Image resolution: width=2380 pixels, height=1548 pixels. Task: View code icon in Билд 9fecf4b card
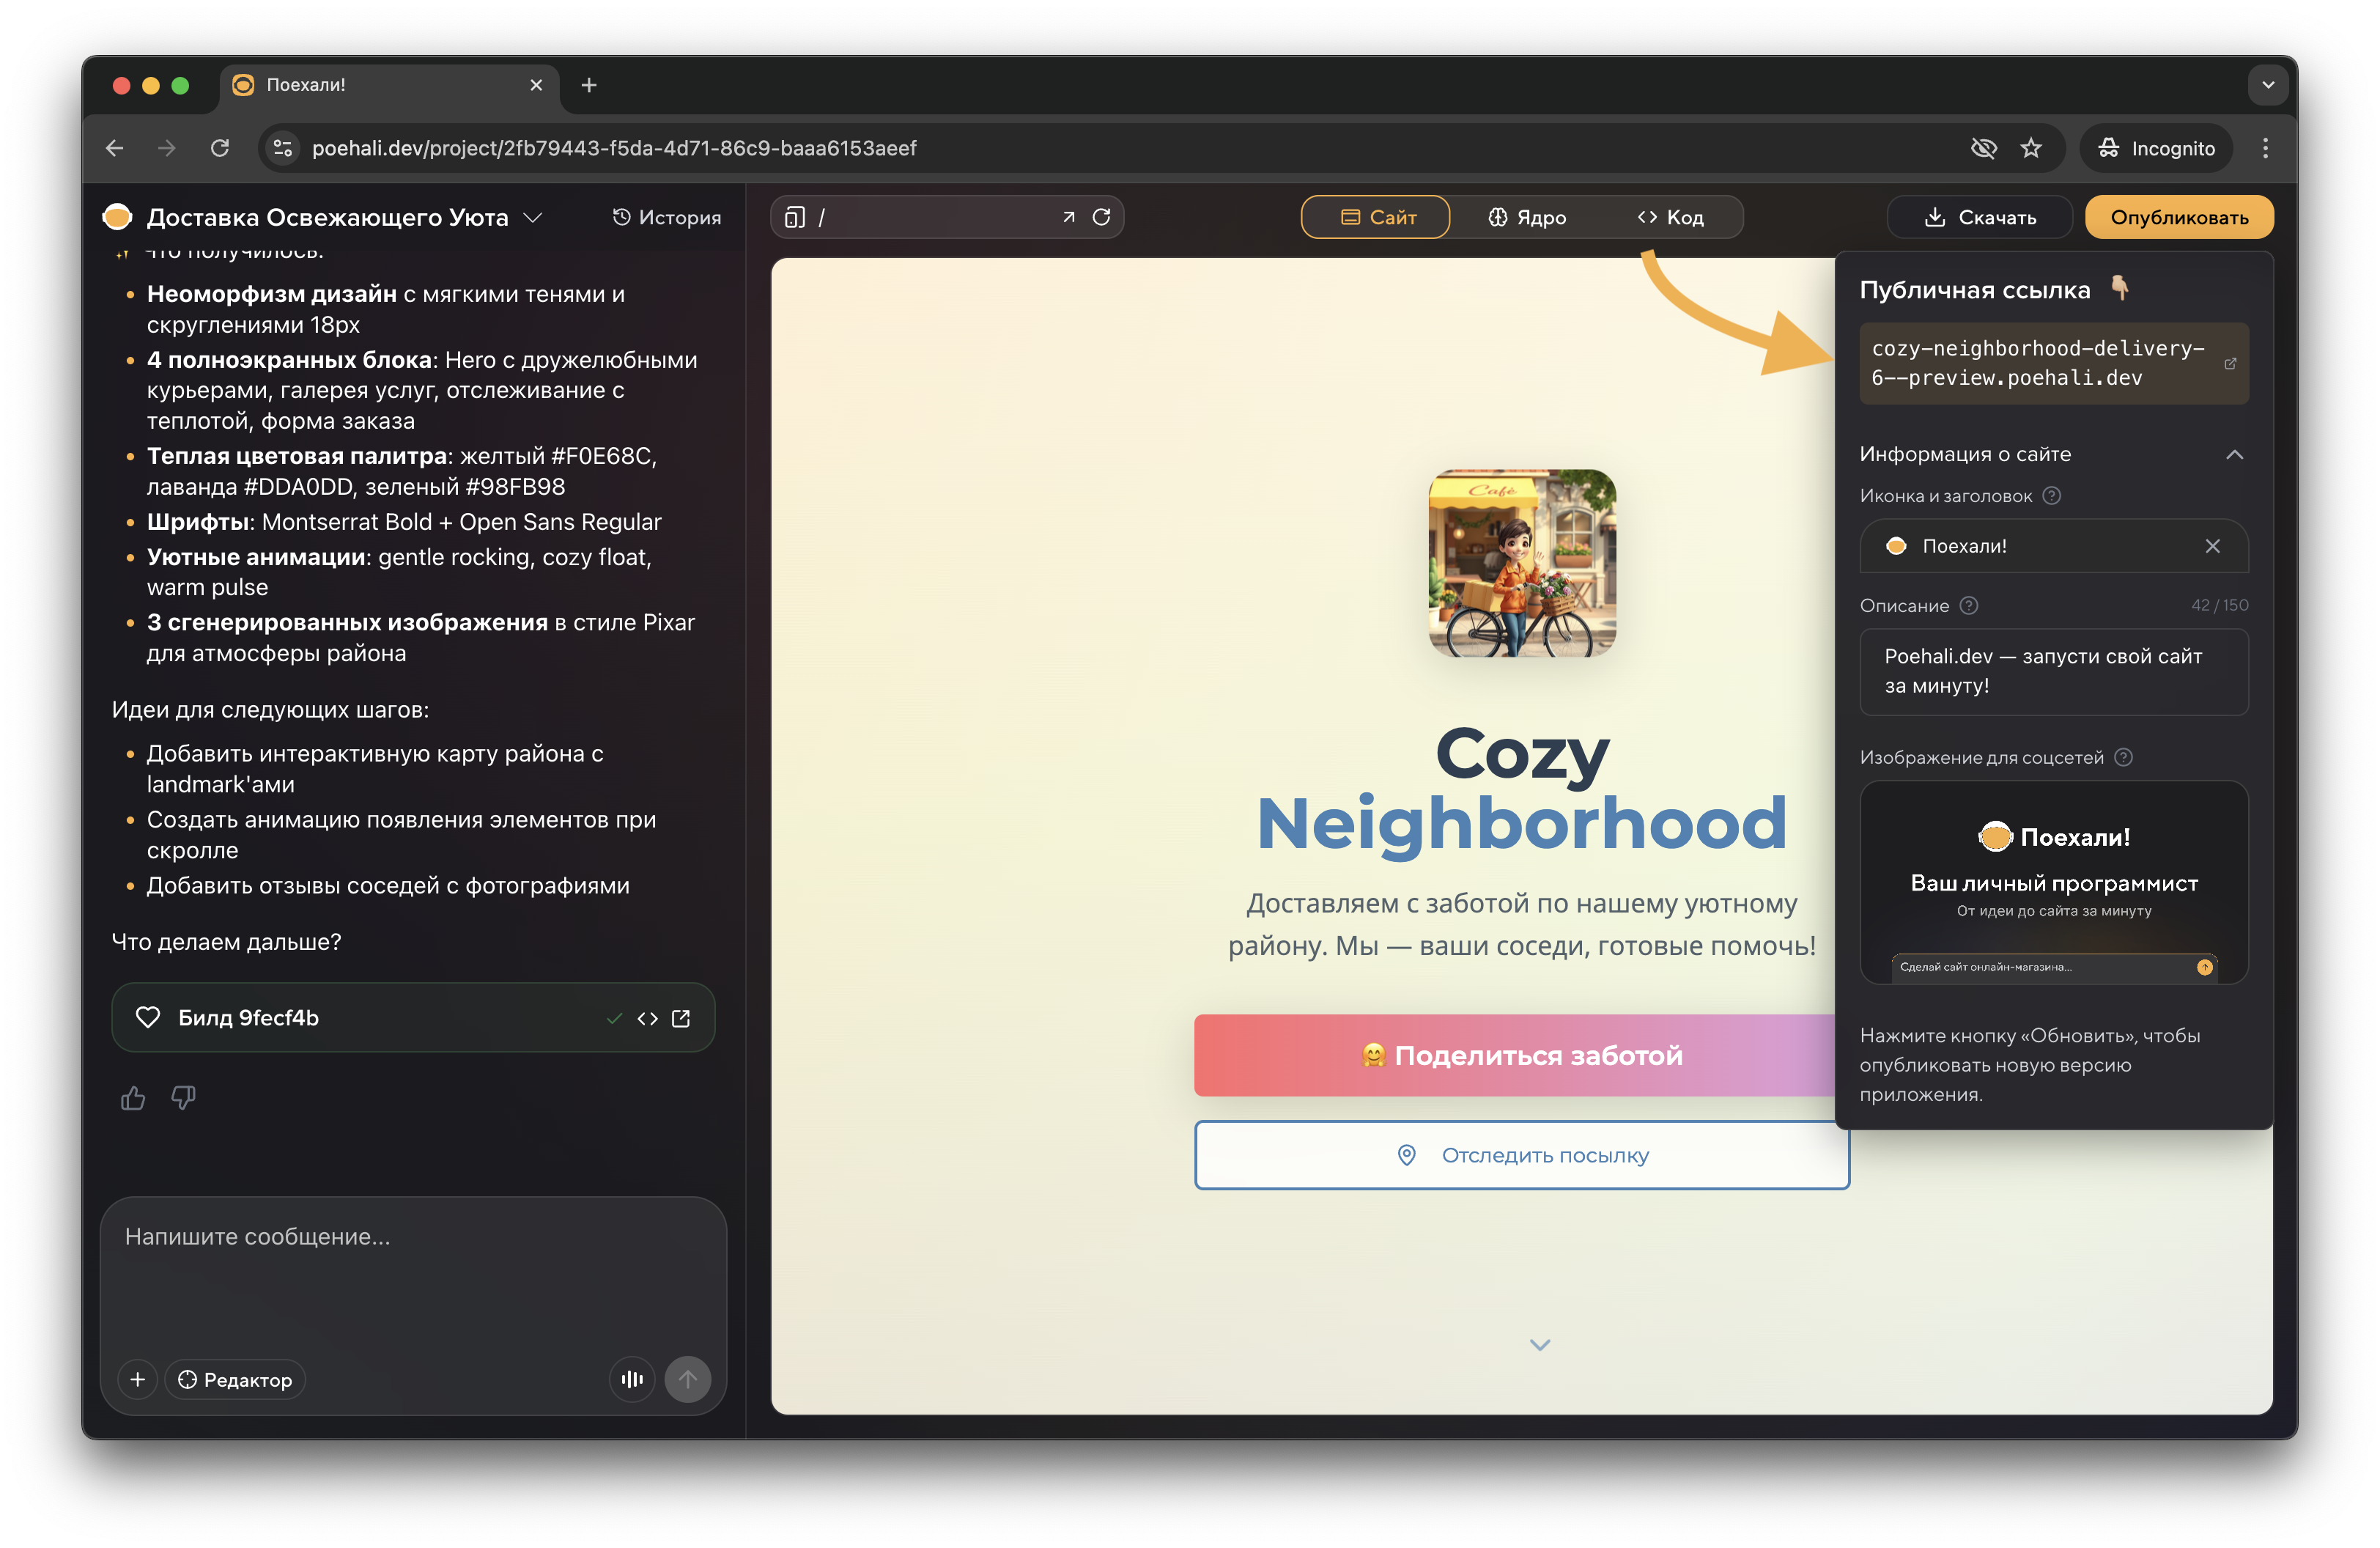tap(647, 1018)
